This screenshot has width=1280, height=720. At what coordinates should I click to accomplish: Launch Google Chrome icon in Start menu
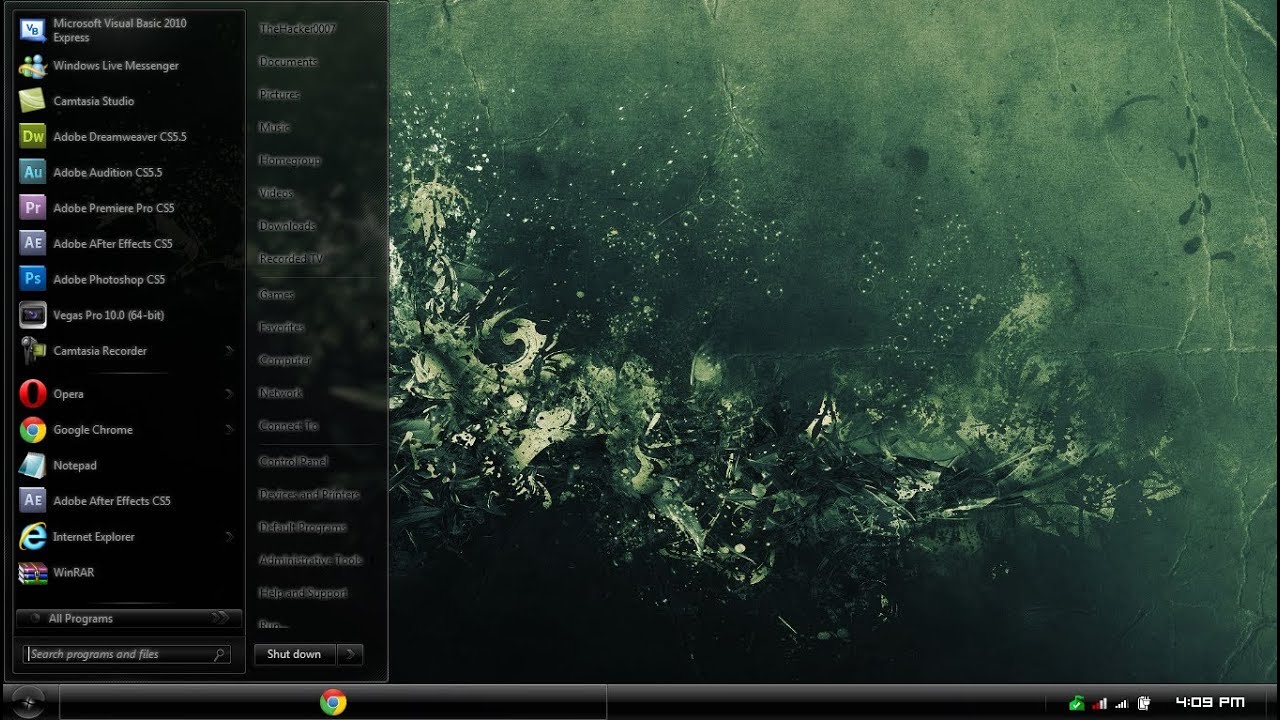click(x=33, y=430)
